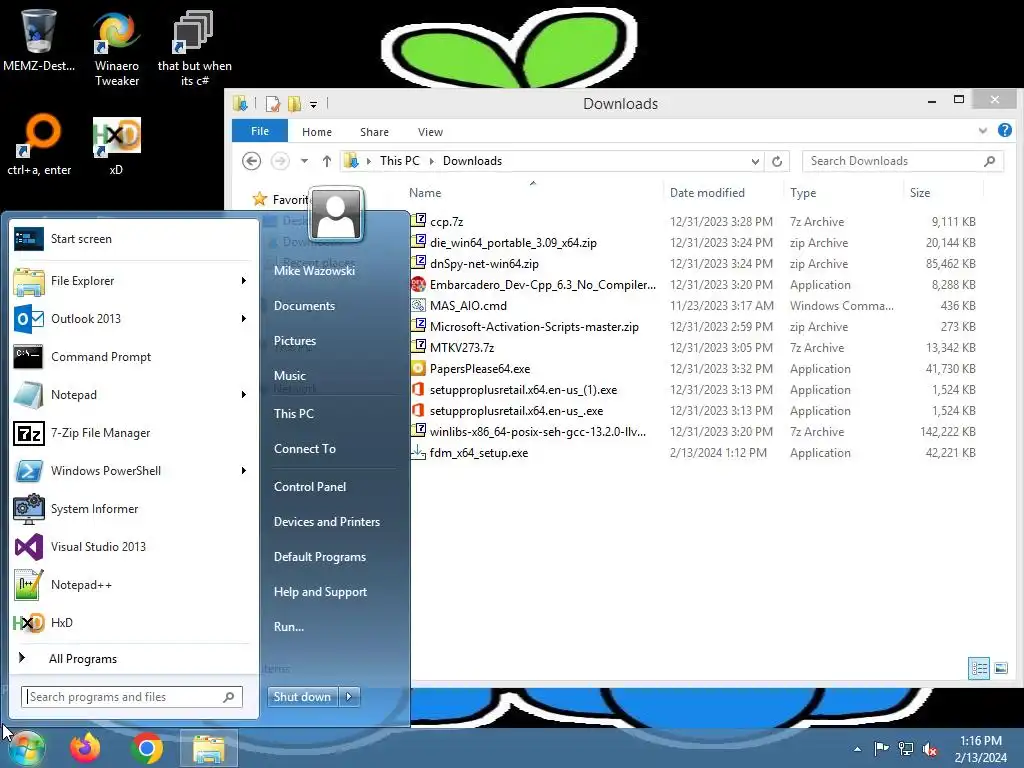1024x768 pixels.
Task: Click the MEMZ-Dest recycle bin desktop icon
Action: click(x=39, y=40)
